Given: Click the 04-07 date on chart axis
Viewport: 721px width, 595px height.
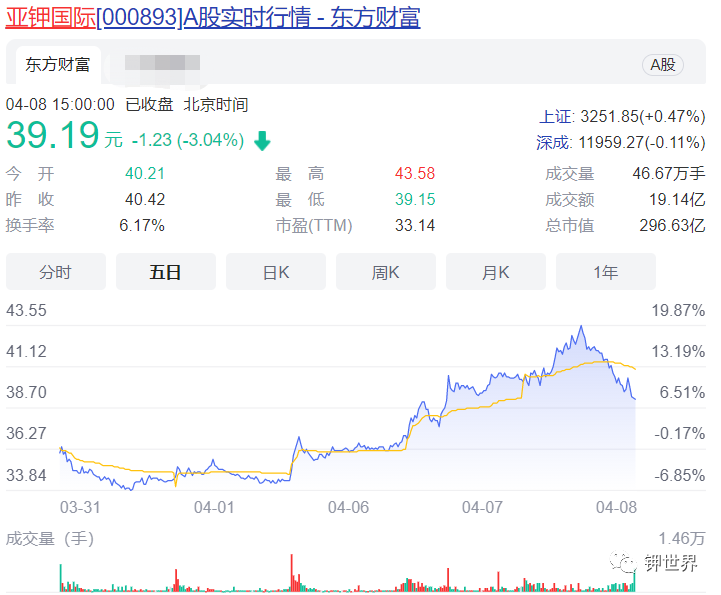Looking at the screenshot, I should [482, 508].
